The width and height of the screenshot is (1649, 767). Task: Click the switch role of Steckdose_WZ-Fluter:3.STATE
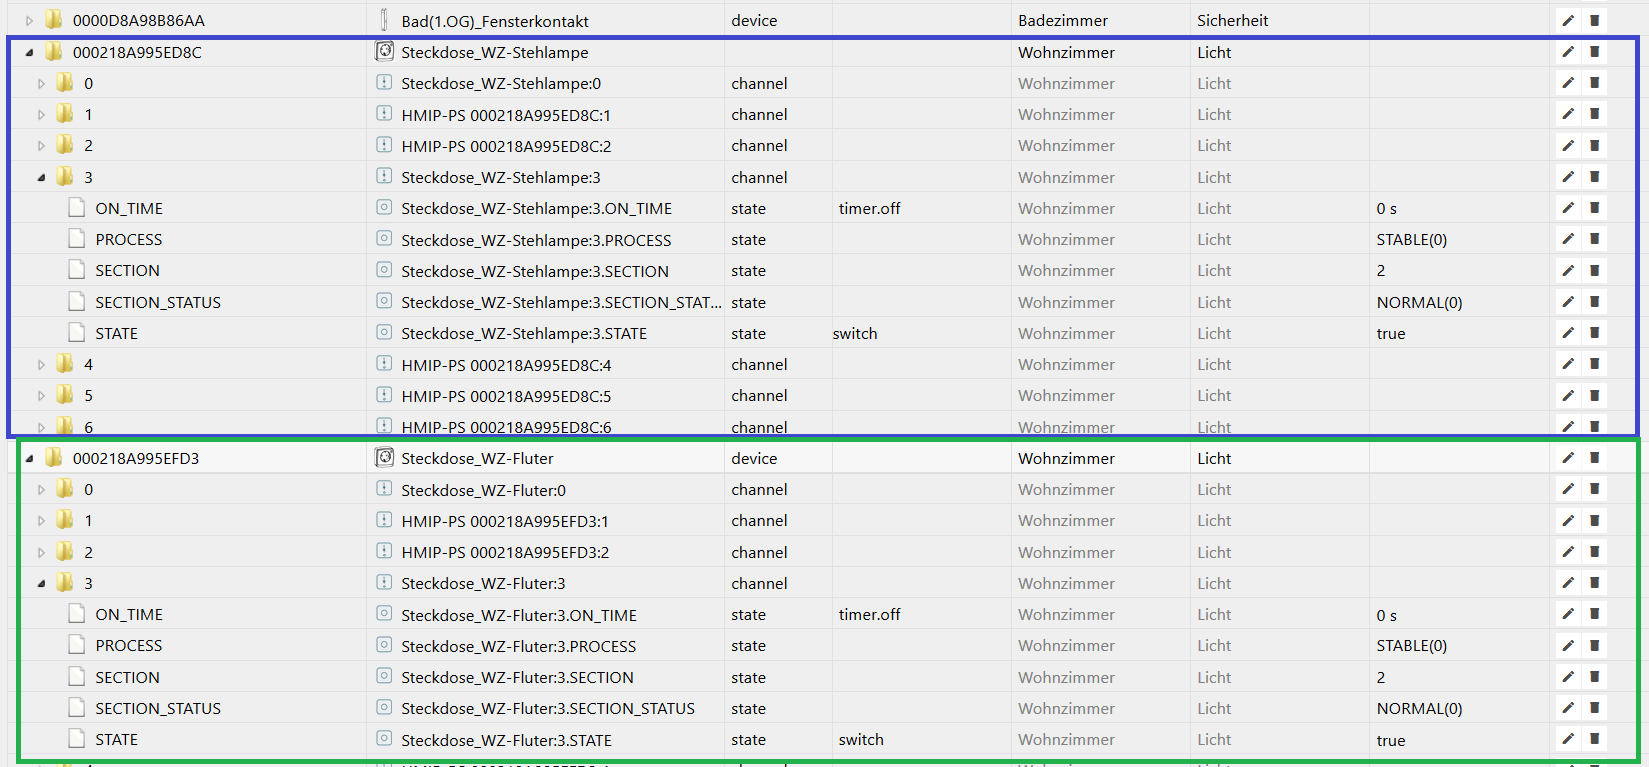click(x=861, y=739)
